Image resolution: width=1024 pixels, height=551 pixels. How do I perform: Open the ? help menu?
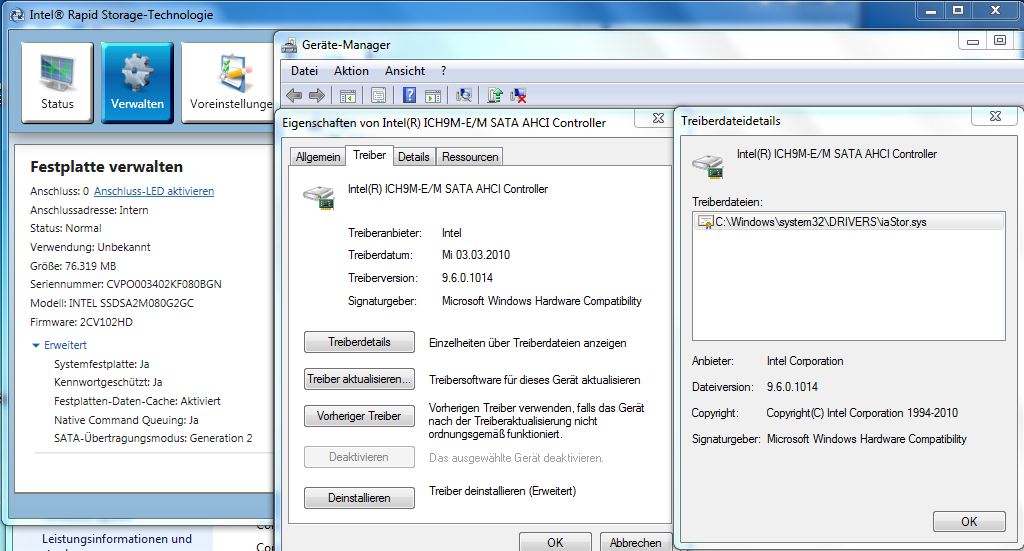click(x=443, y=71)
